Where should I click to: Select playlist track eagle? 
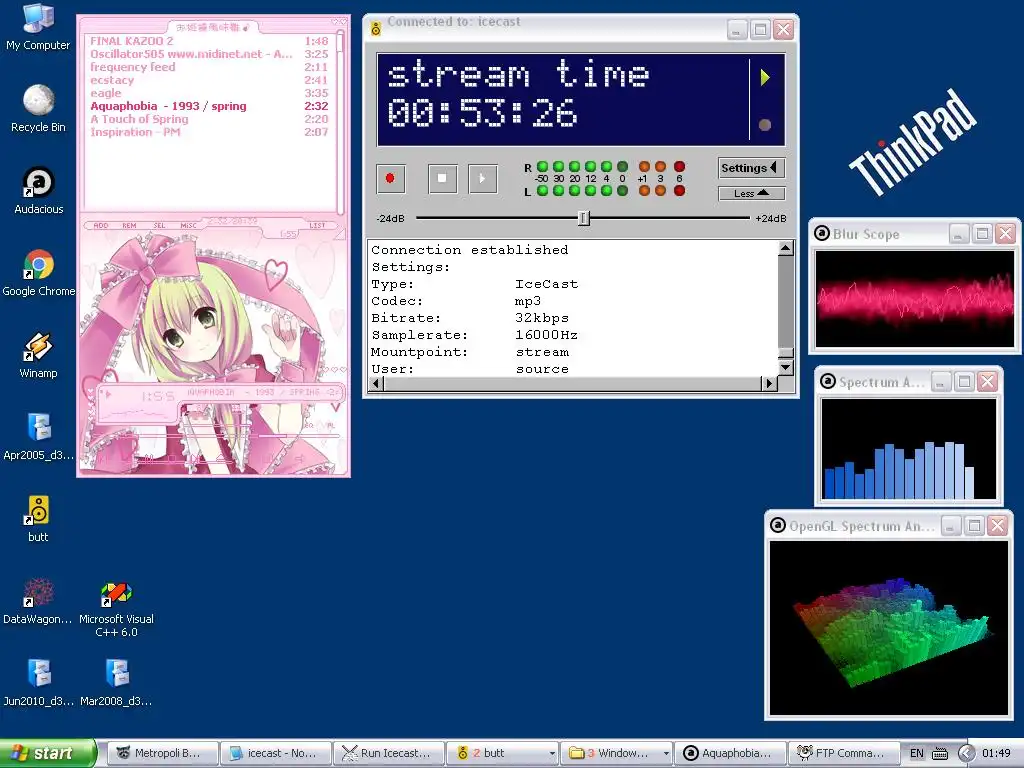(209, 93)
